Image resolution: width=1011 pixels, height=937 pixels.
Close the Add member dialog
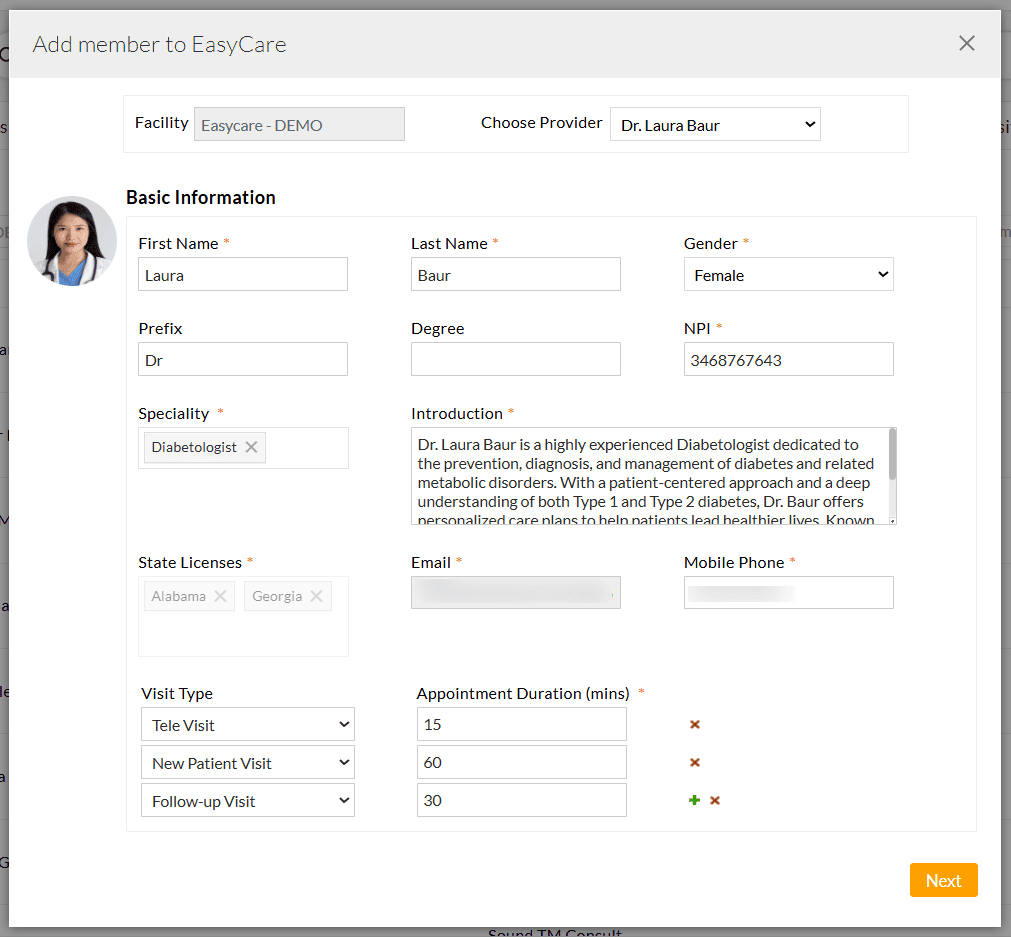(x=966, y=43)
